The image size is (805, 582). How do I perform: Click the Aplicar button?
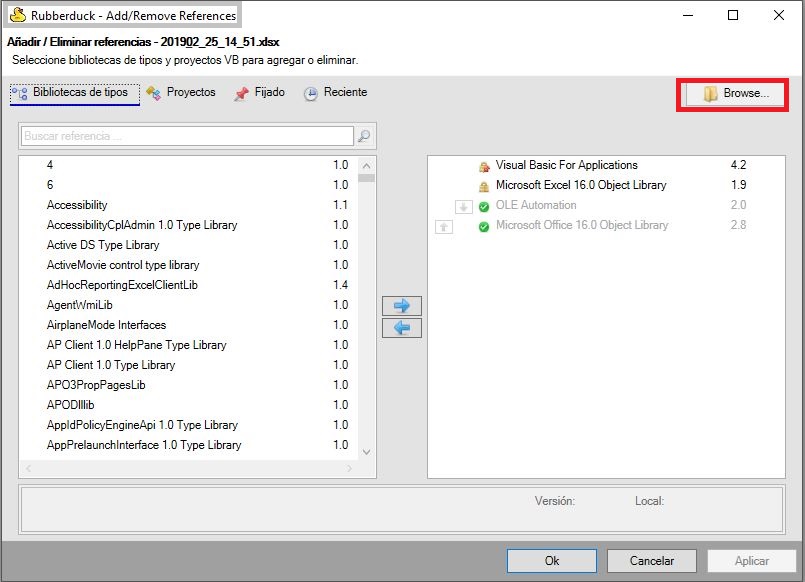pyautogui.click(x=752, y=561)
